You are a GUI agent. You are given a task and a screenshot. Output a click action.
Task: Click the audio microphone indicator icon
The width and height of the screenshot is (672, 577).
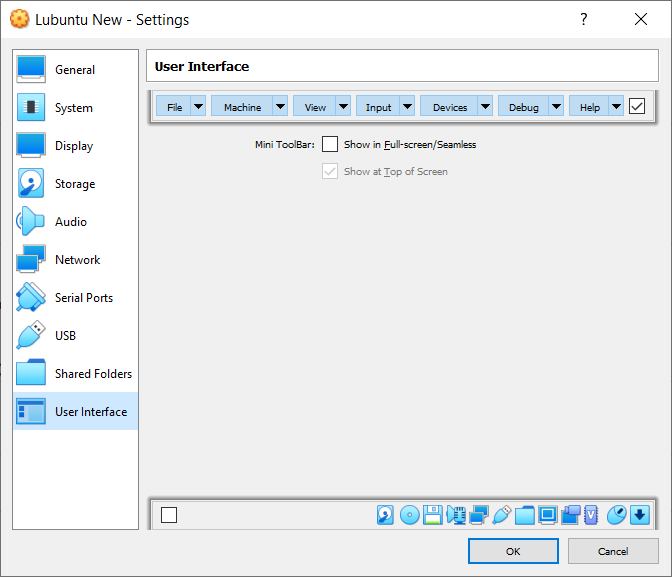pos(456,515)
